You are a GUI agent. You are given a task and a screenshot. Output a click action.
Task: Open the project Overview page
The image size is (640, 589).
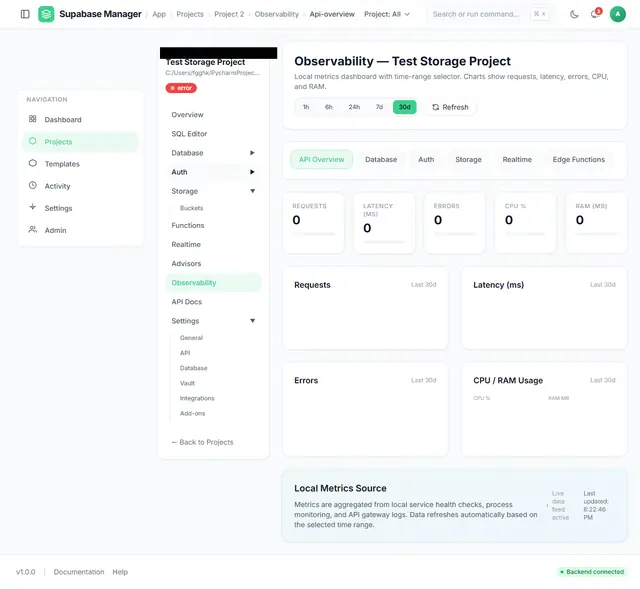coord(213,115)
